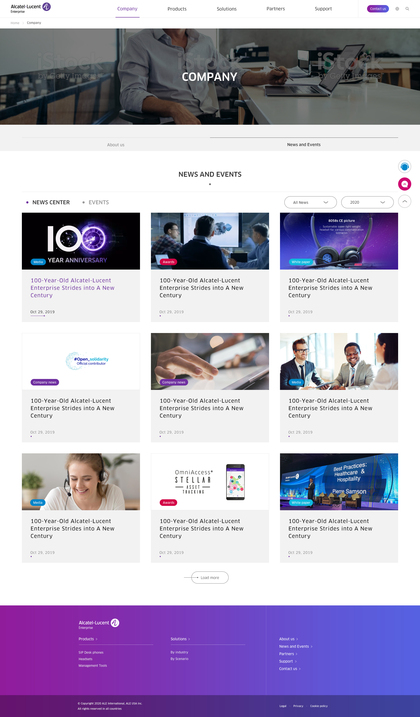Viewport: 420px width, 717px height.
Task: Click the globe language icon in header
Action: tap(397, 9)
